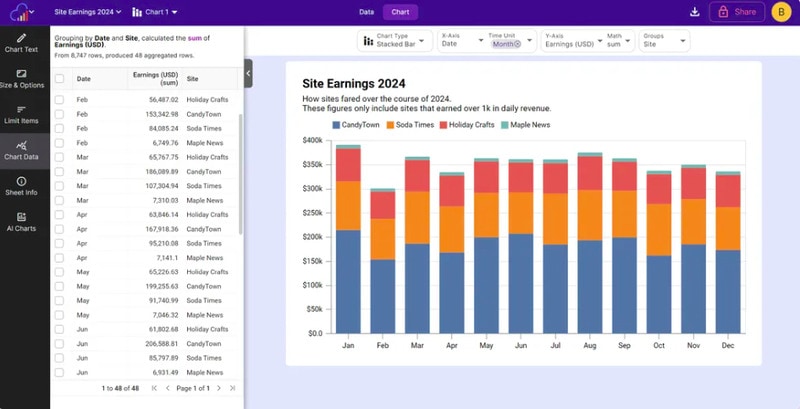The width and height of the screenshot is (800, 409).
Task: Open the Chart Type dropdown
Action: click(395, 40)
